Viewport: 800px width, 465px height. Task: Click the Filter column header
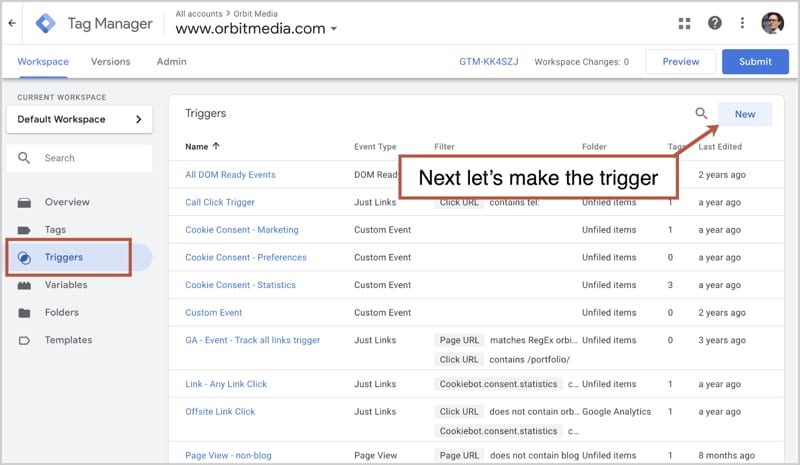pos(444,146)
